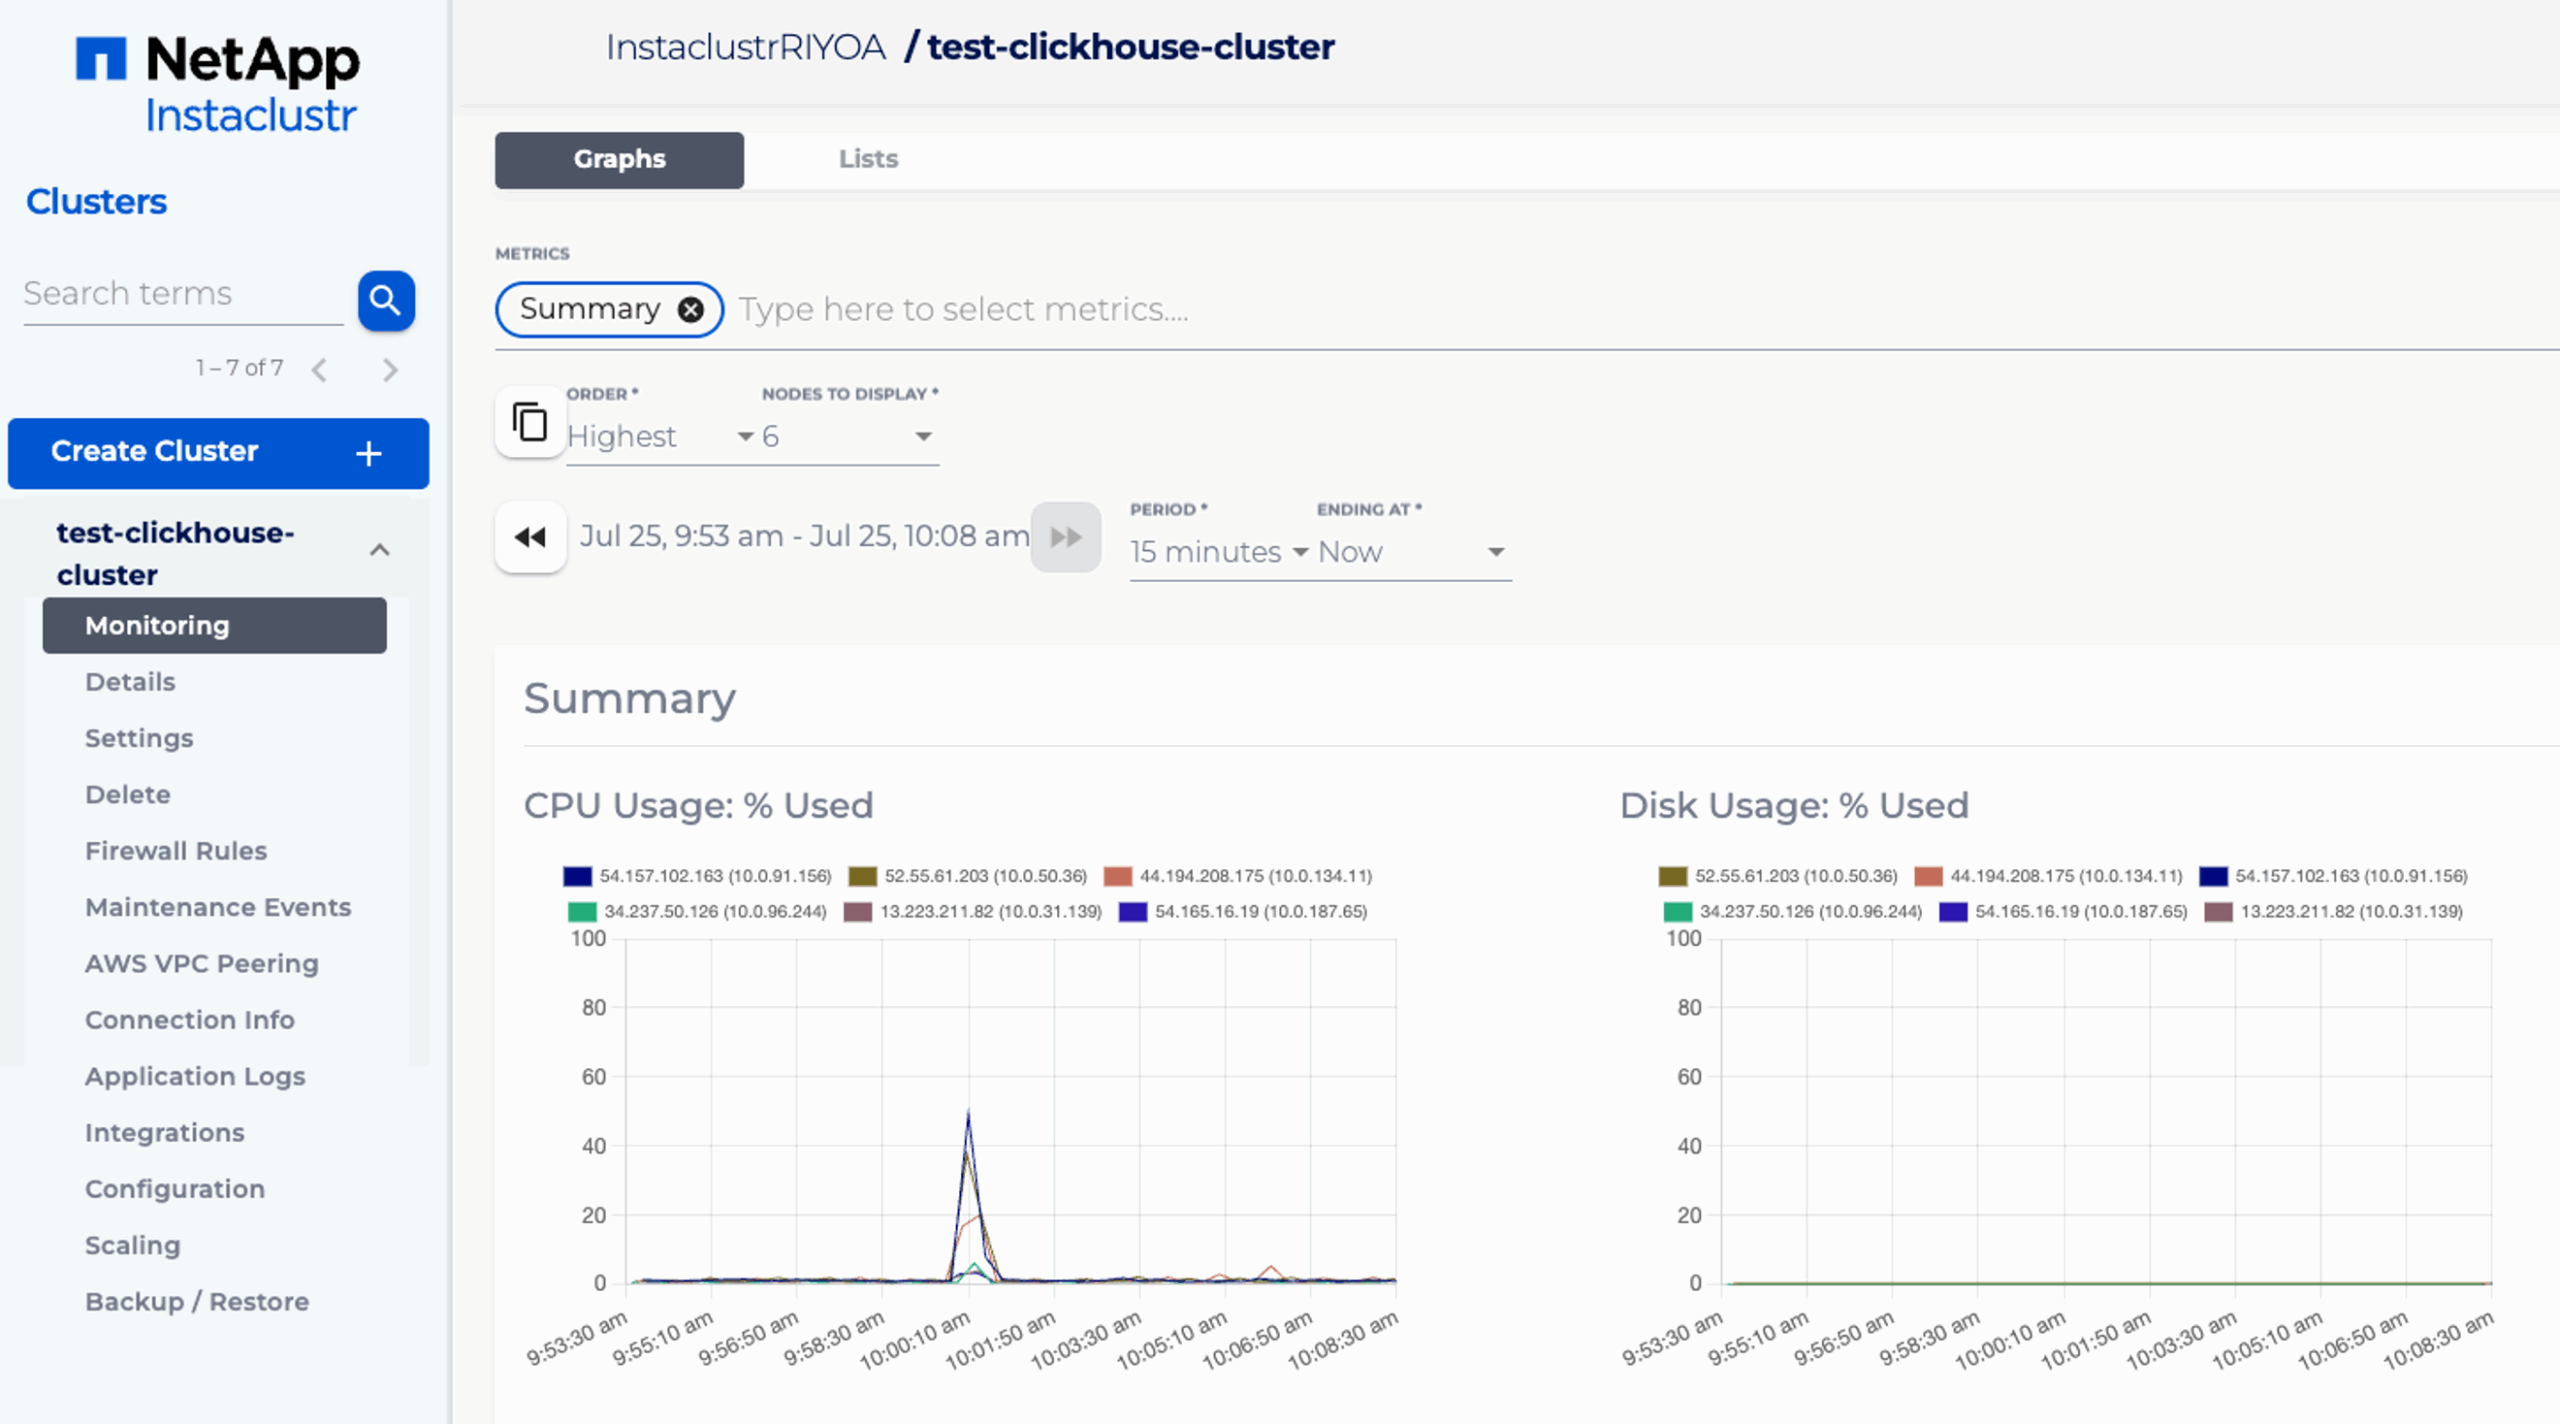This screenshot has height=1424, width=2560.
Task: Focus the metrics selection input field
Action: pyautogui.click(x=1640, y=310)
